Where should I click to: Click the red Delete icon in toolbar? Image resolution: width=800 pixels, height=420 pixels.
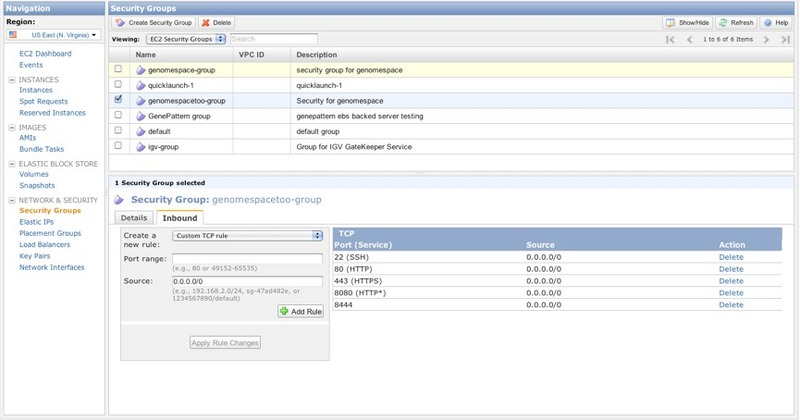click(x=205, y=22)
